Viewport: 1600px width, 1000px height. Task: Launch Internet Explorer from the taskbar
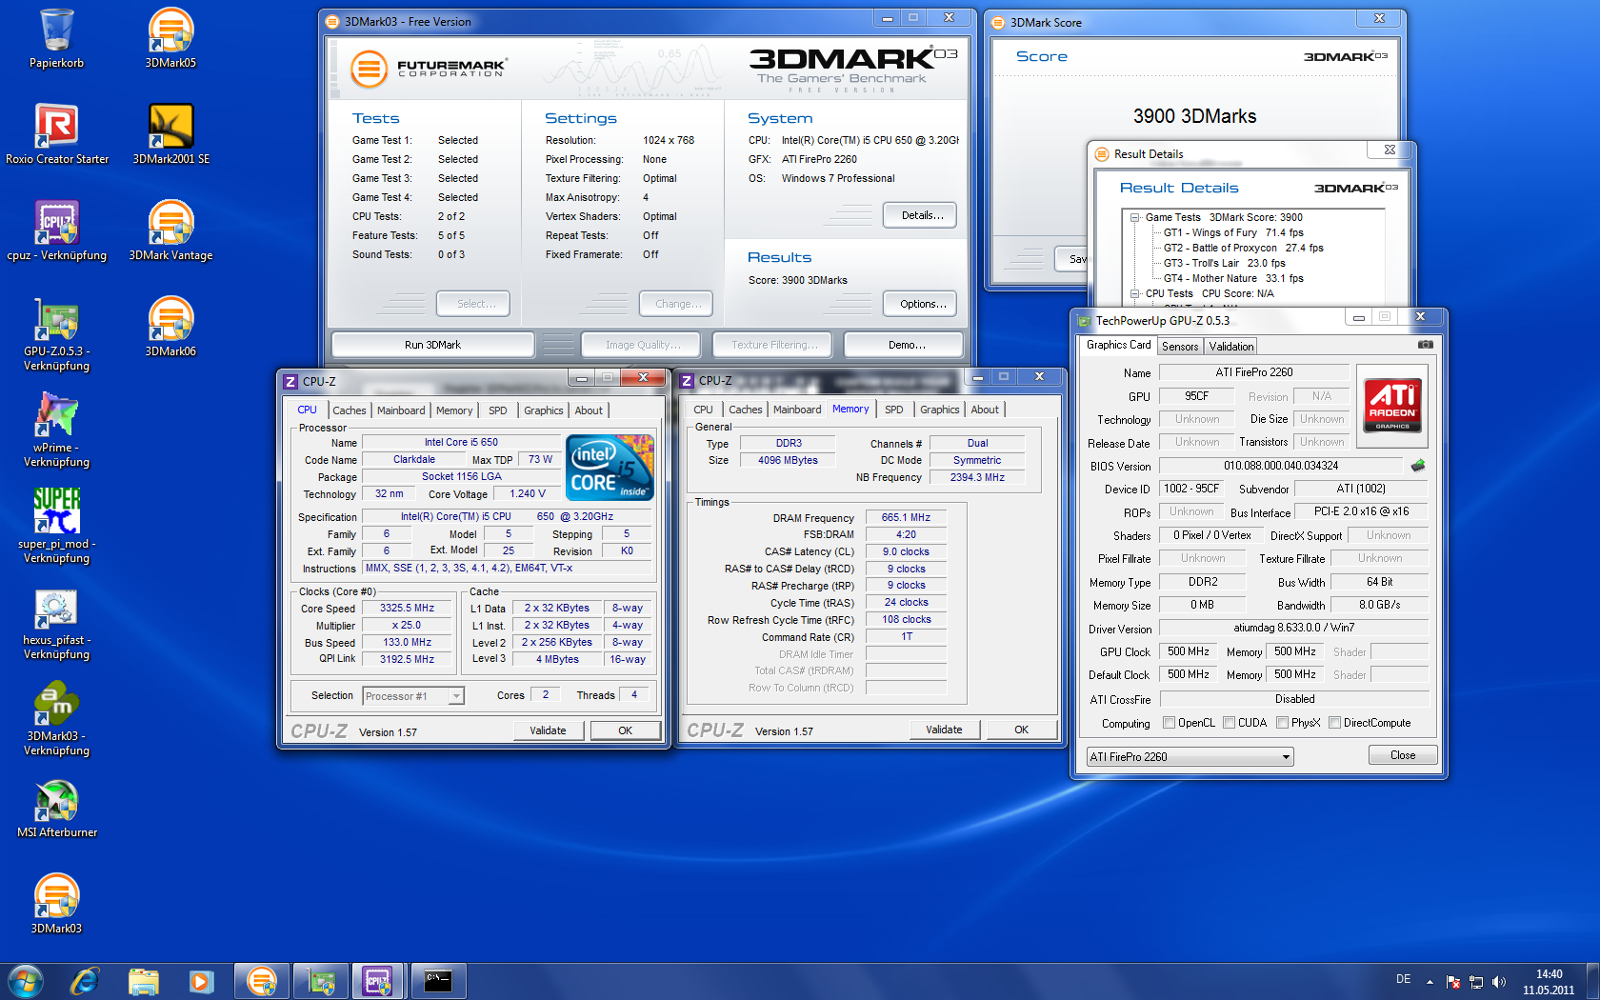[85, 982]
